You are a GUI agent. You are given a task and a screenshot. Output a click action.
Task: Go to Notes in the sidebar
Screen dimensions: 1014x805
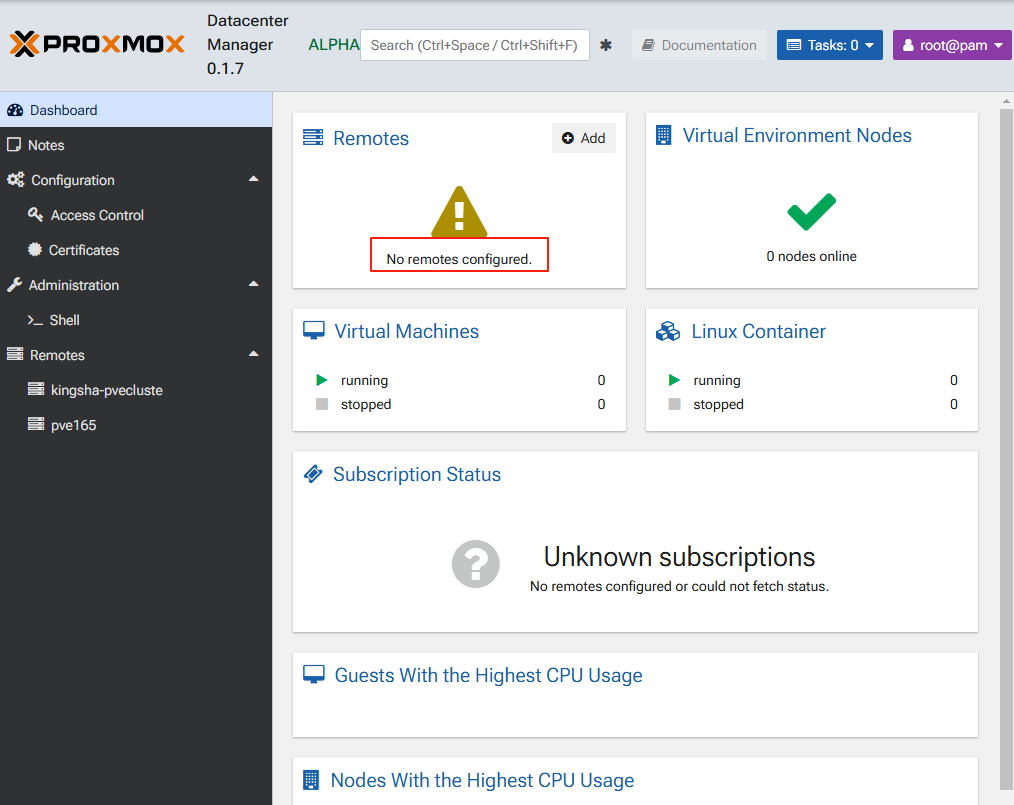coord(136,145)
